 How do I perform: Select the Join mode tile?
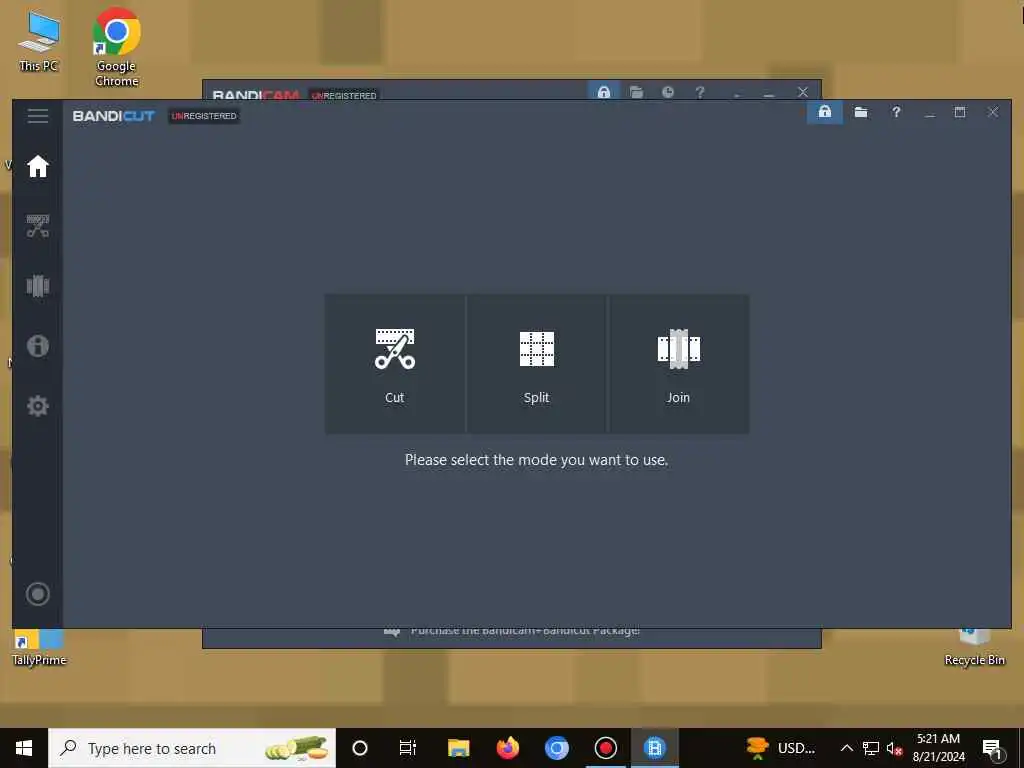(679, 364)
